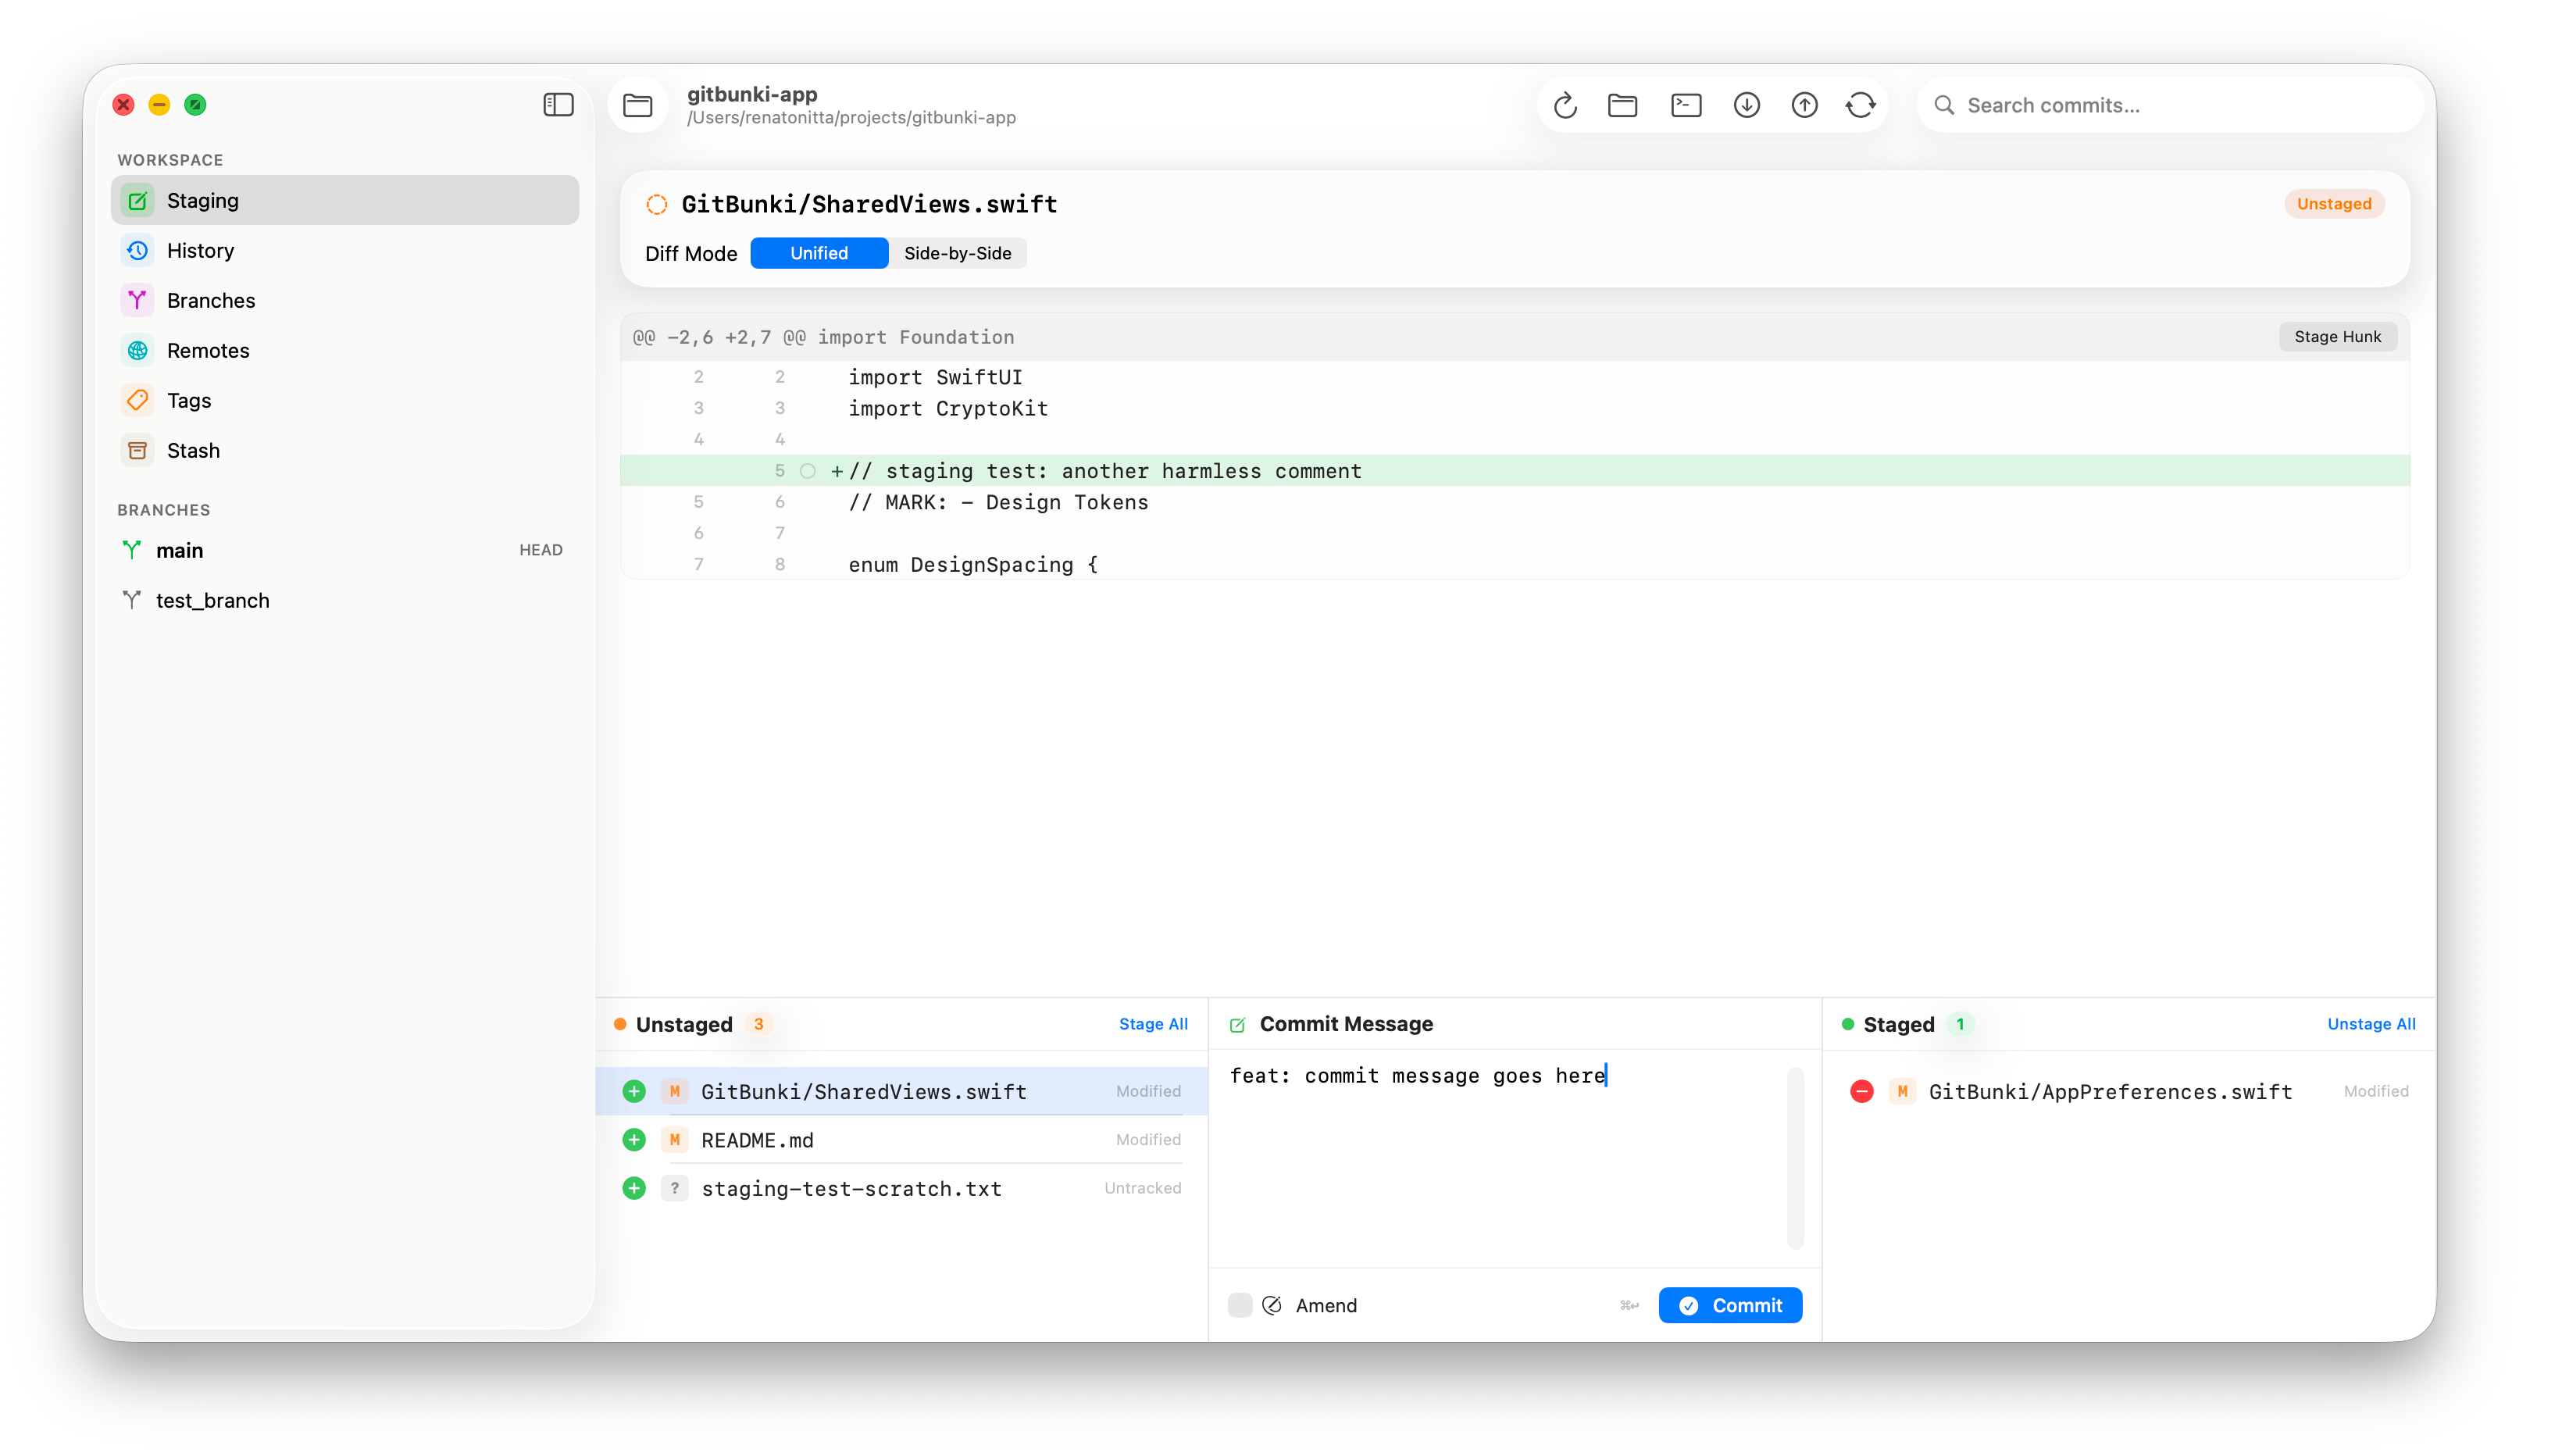Toggle line selection circle on added line 5

tap(808, 471)
